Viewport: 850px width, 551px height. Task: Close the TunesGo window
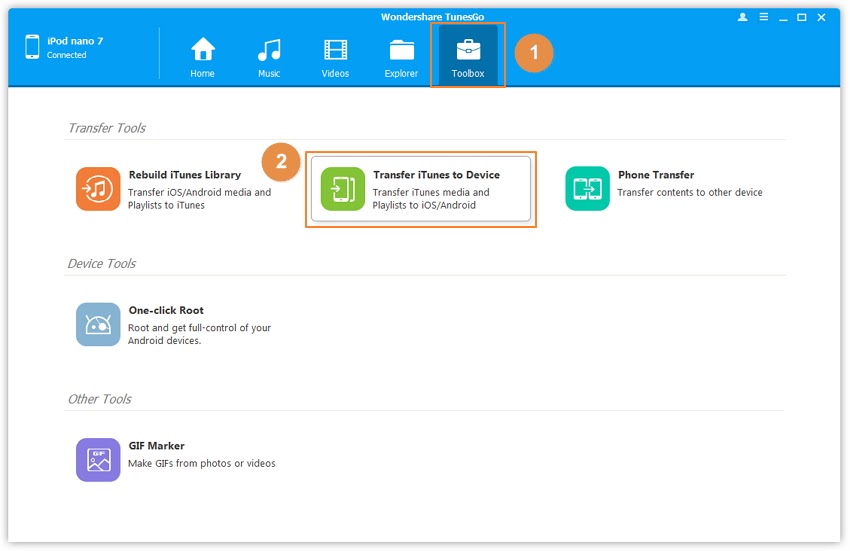pyautogui.click(x=821, y=17)
